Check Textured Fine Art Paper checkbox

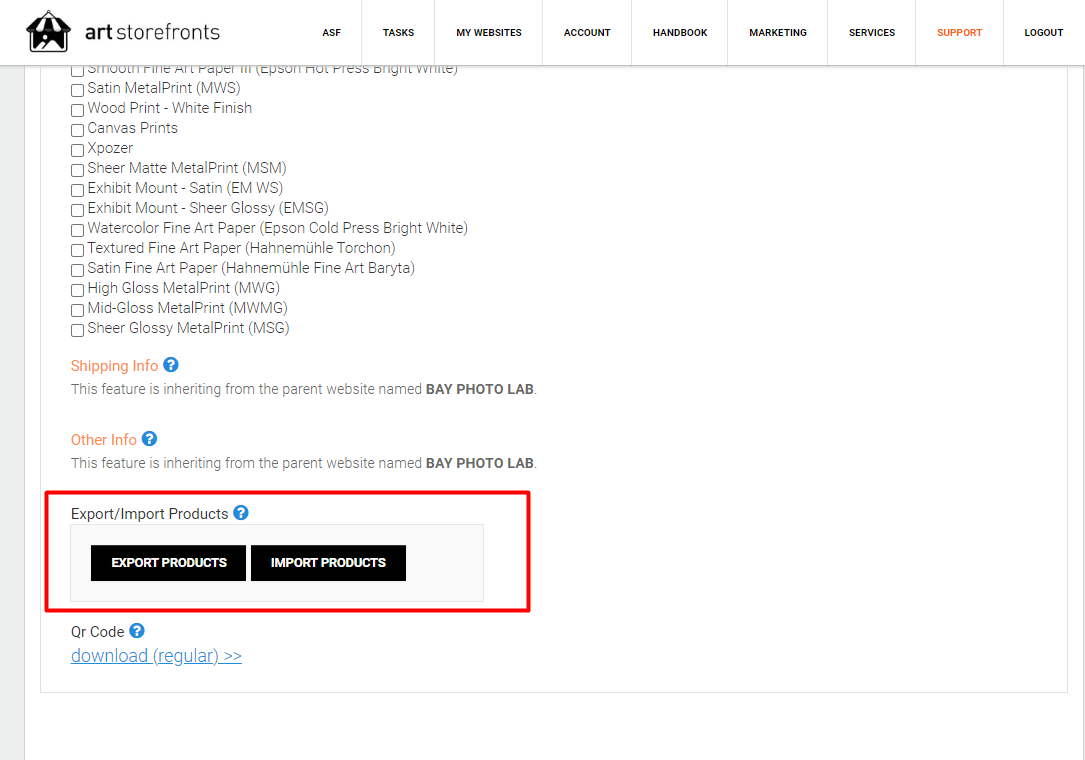coord(78,251)
